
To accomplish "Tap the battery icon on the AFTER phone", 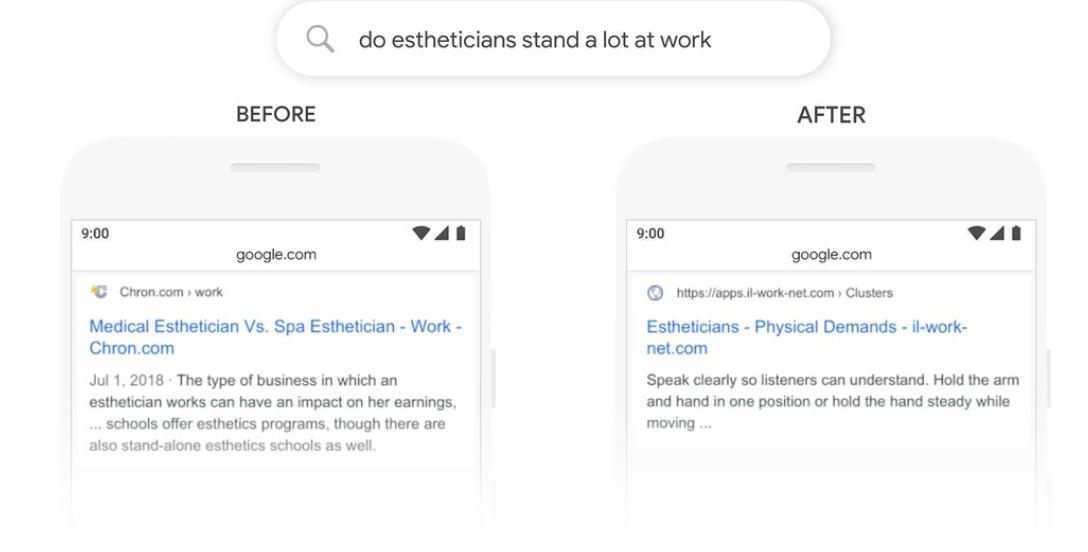I will pyautogui.click(x=1016, y=233).
